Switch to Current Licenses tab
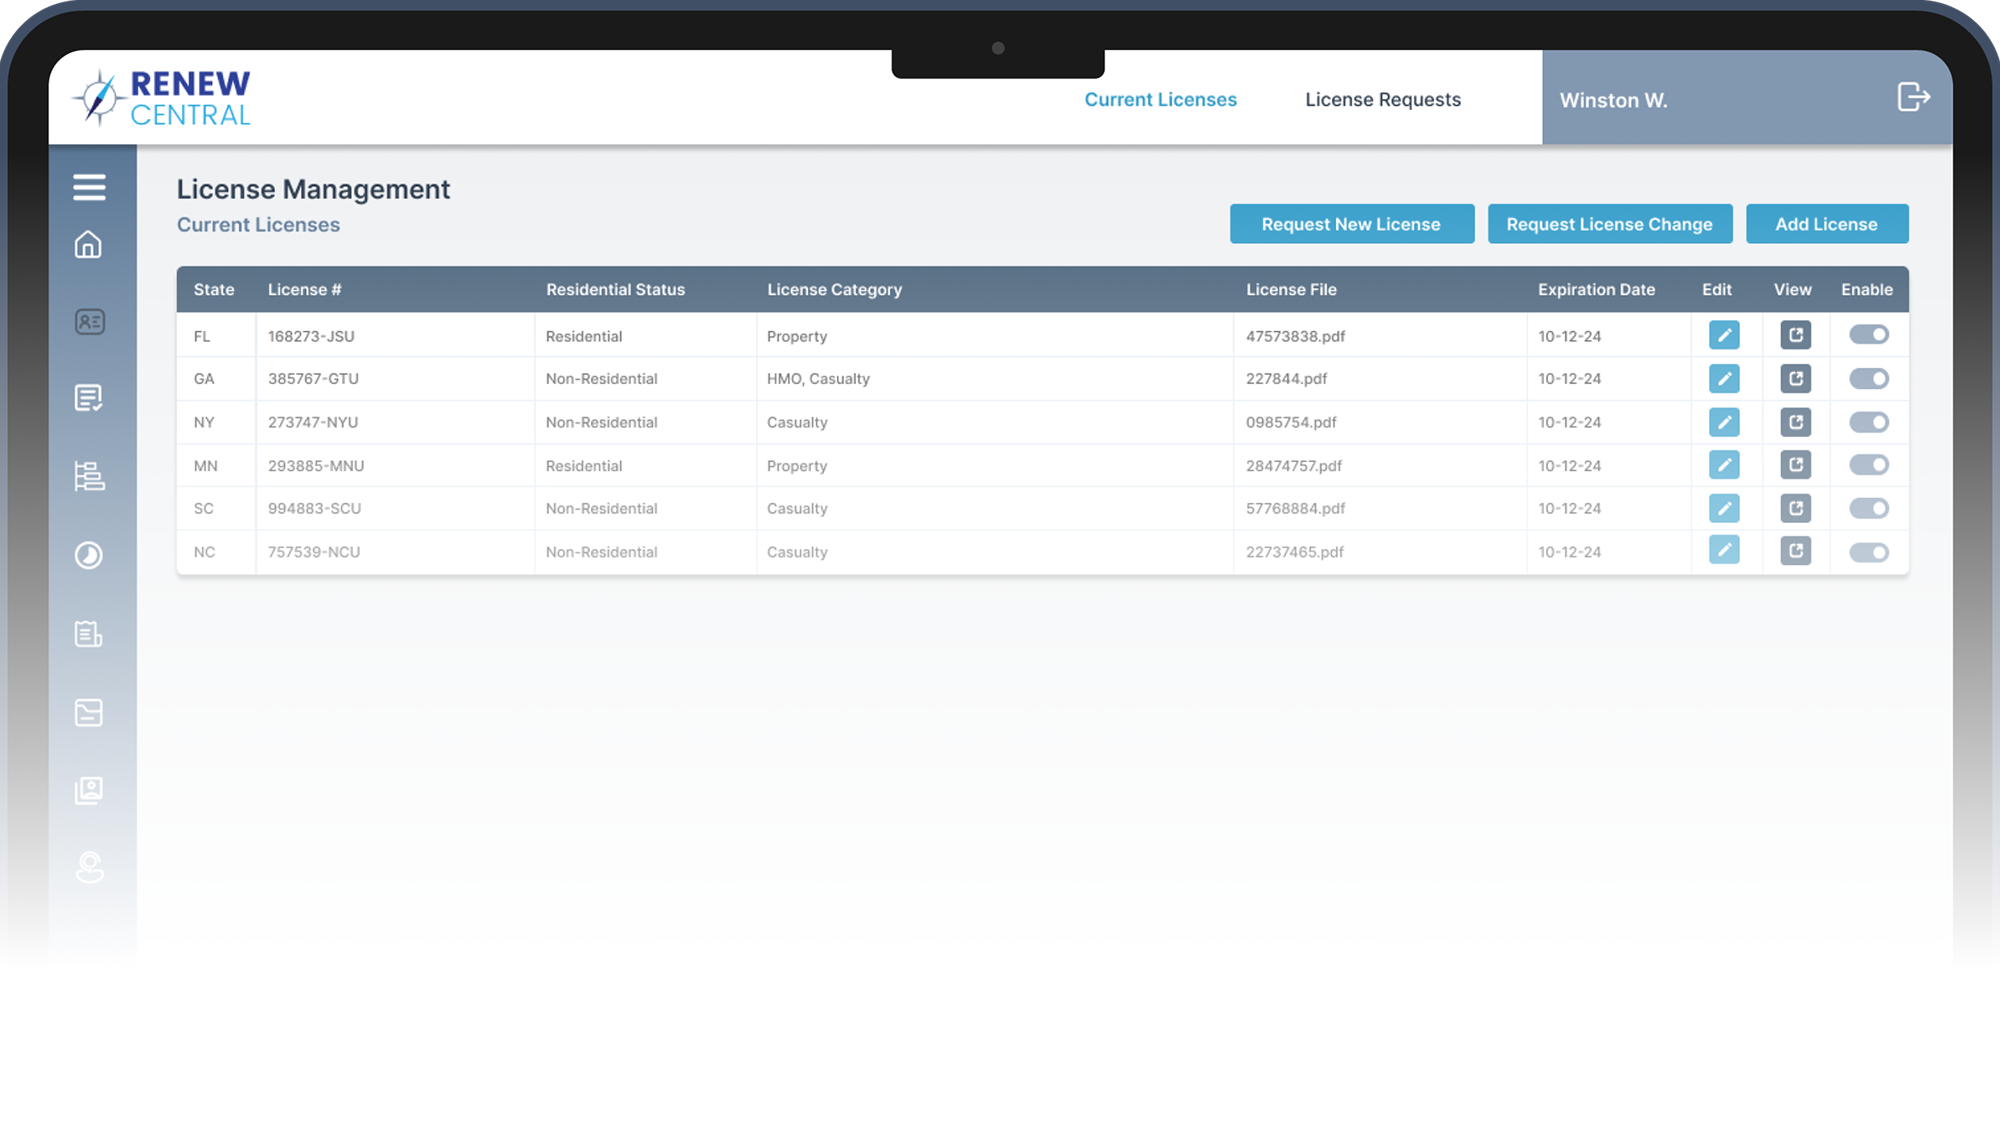 coord(1160,99)
